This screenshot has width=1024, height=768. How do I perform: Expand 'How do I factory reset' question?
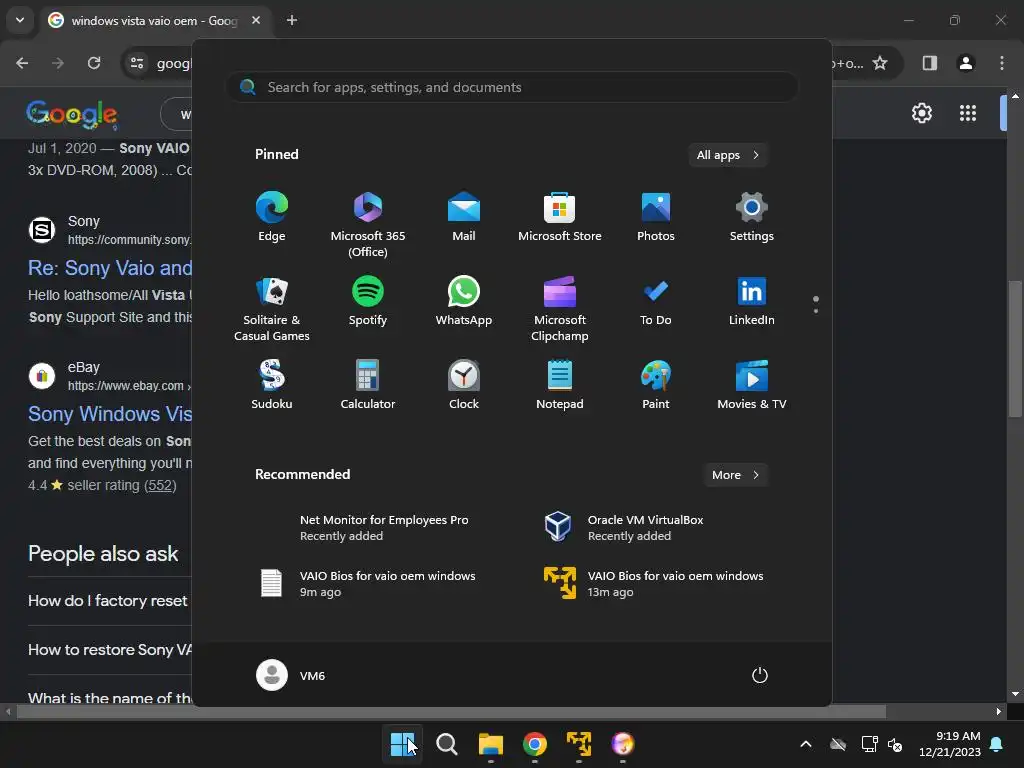click(108, 601)
